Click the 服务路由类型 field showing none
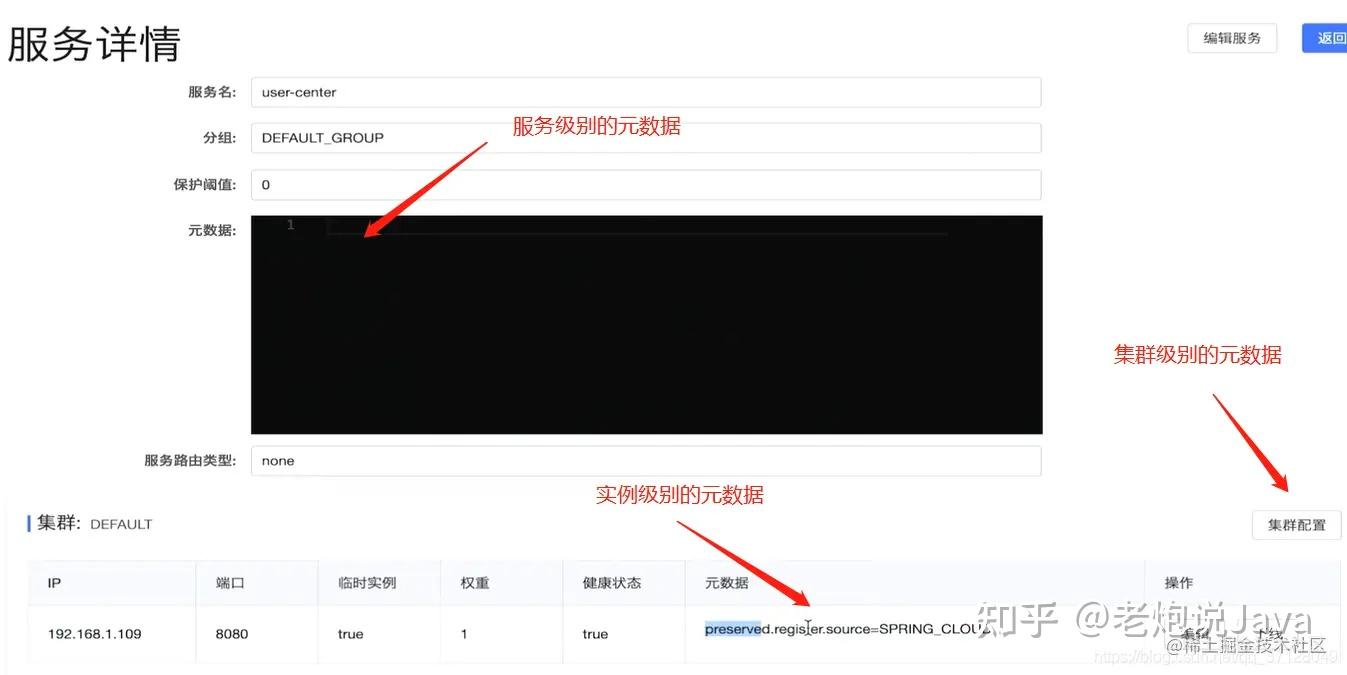 (645, 461)
